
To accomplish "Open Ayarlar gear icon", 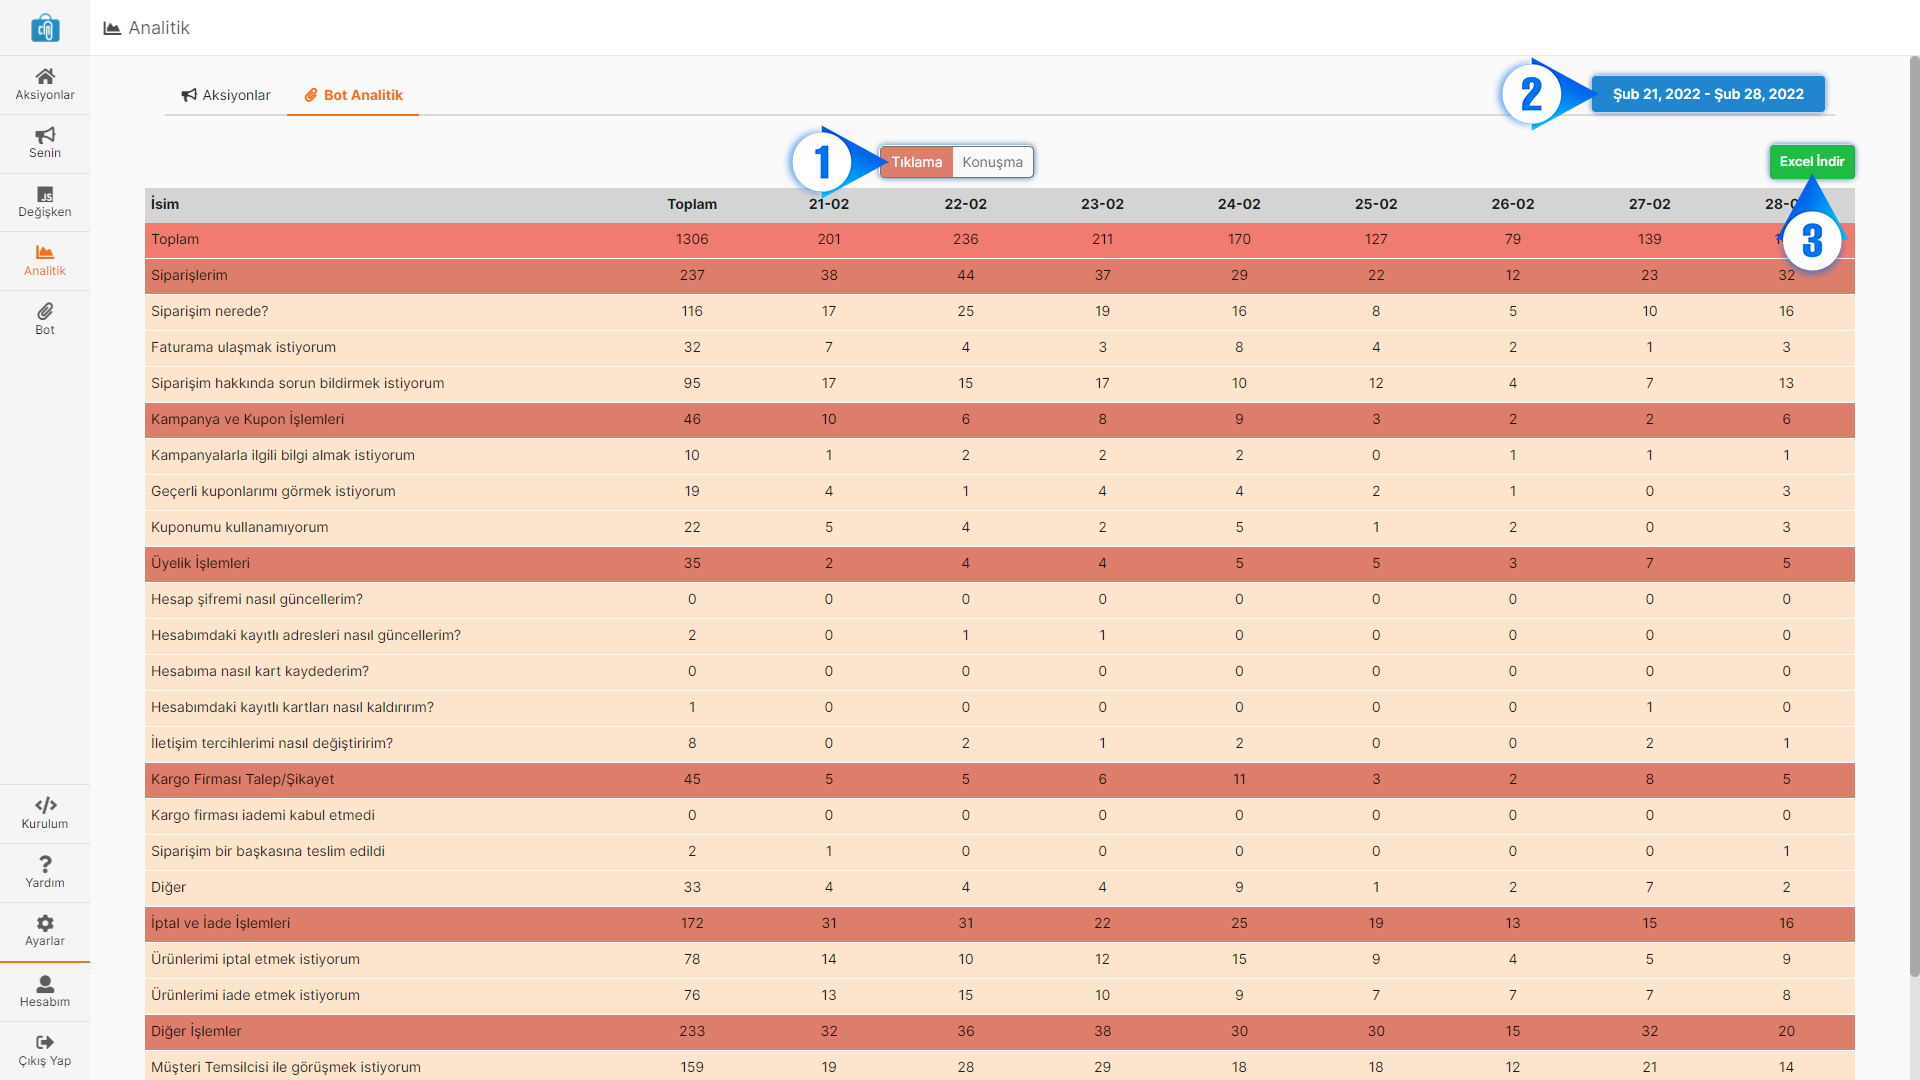I will pyautogui.click(x=45, y=923).
